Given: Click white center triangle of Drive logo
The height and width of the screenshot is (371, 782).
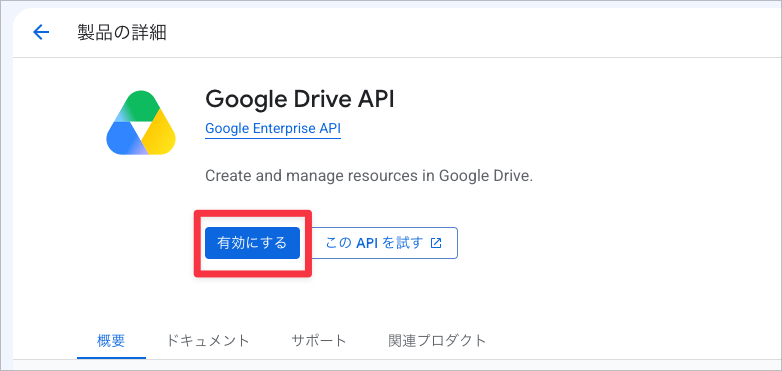Looking at the screenshot, I should click(x=141, y=129).
